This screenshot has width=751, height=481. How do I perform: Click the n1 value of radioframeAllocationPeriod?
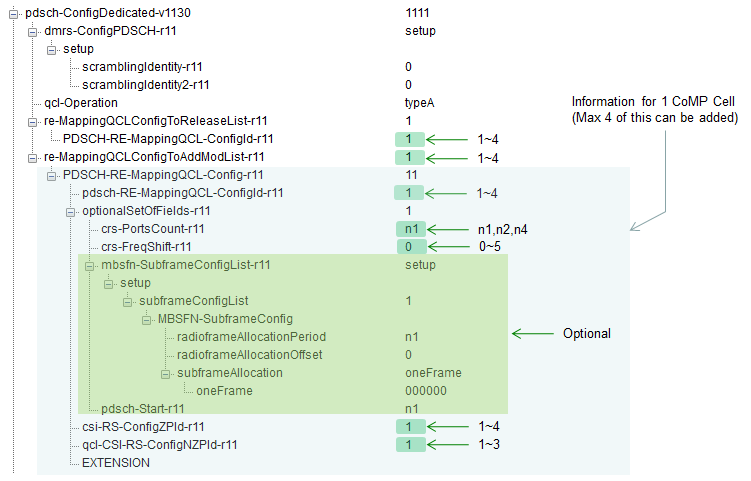tap(411, 337)
